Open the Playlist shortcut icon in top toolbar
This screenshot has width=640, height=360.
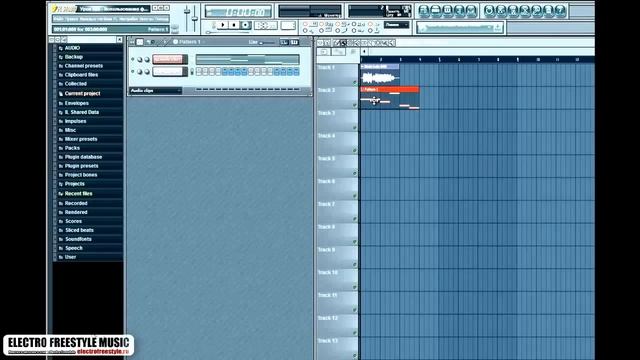(x=424, y=11)
